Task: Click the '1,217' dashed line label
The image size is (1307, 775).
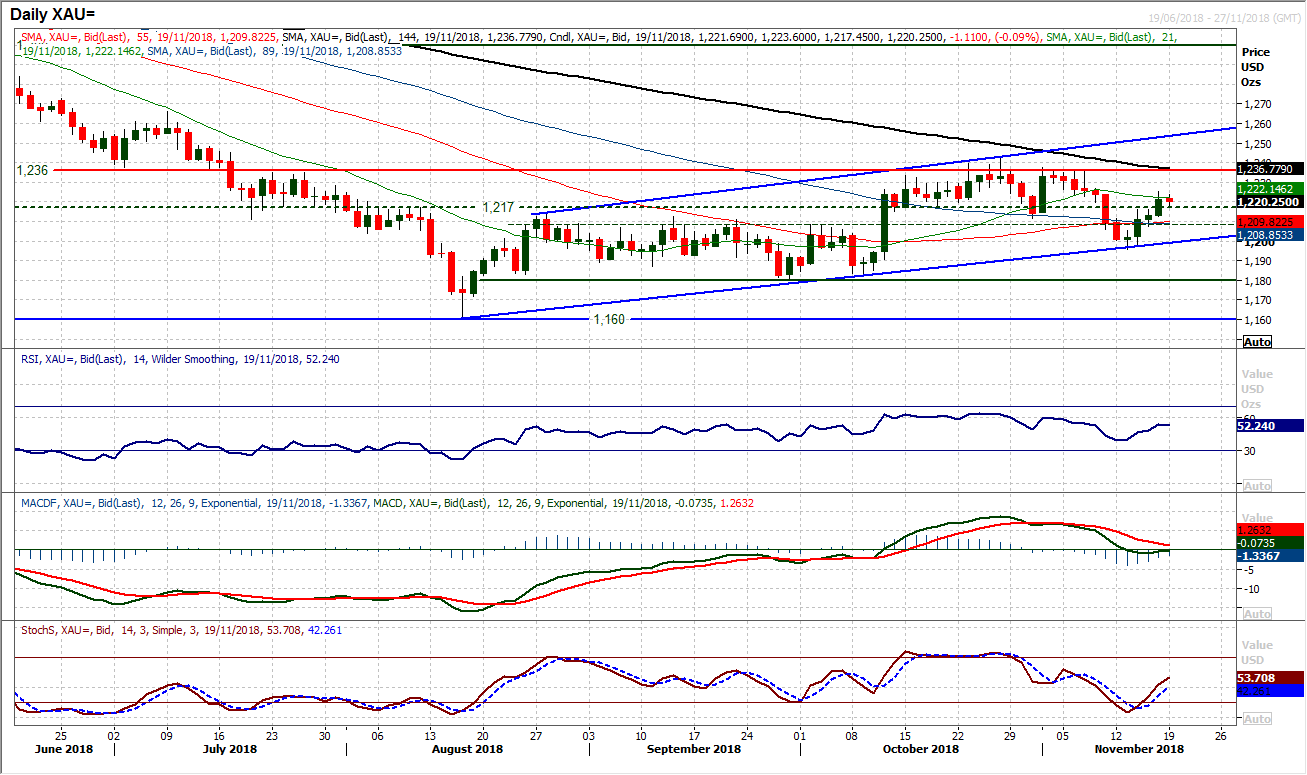Action: pos(499,207)
